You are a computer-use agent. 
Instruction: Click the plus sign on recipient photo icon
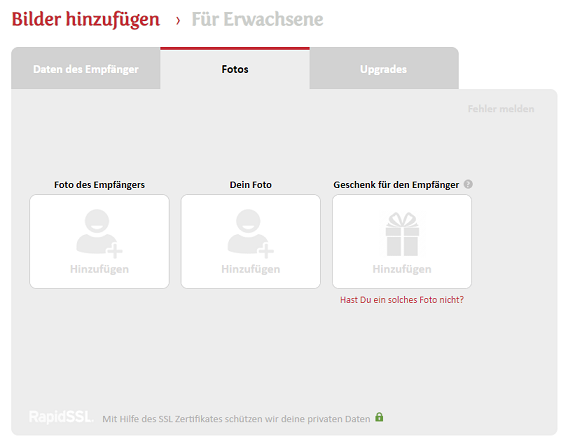[115, 250]
